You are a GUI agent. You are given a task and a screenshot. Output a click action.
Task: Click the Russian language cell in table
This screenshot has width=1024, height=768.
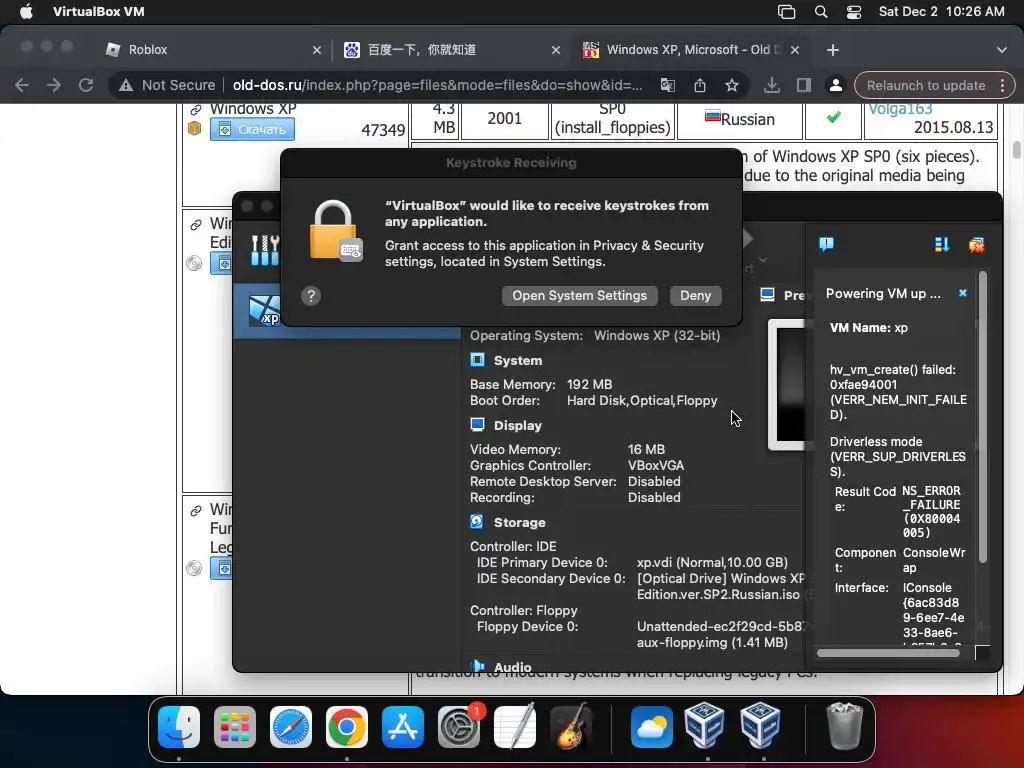point(740,120)
